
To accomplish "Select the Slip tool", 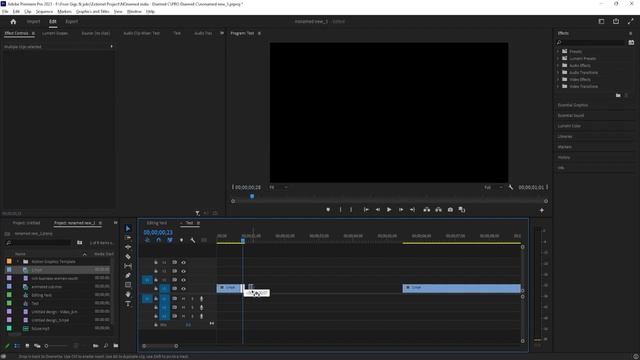I will pos(128,266).
